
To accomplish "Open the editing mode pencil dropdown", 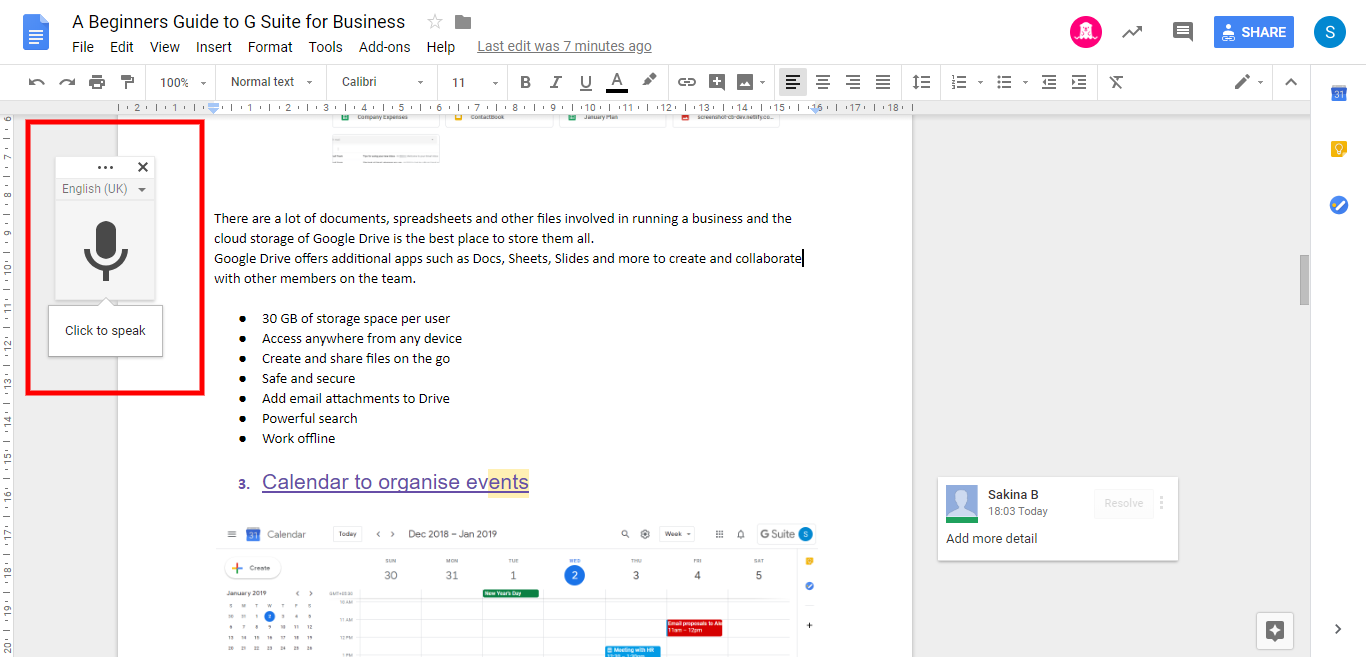I will click(x=1248, y=82).
